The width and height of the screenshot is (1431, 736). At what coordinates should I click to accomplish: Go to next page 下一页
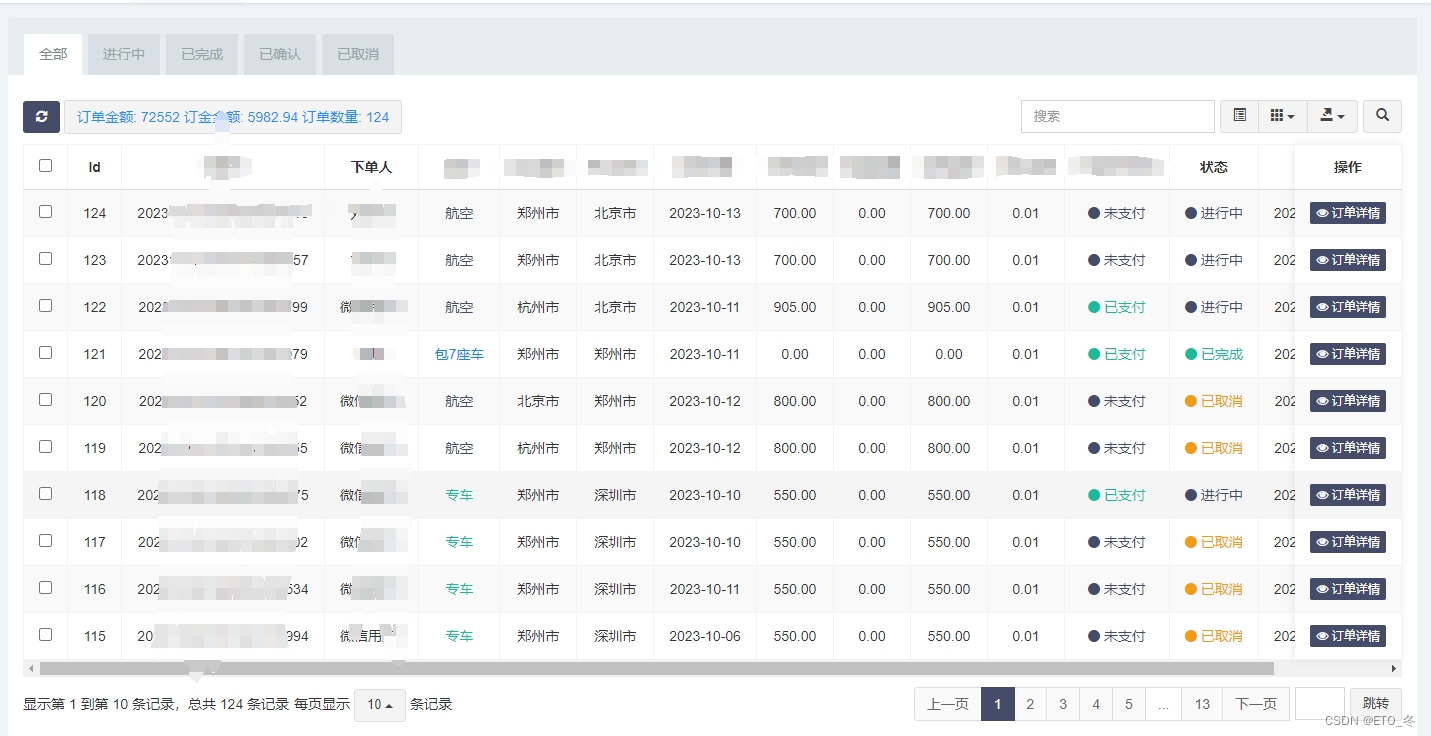tap(1256, 704)
